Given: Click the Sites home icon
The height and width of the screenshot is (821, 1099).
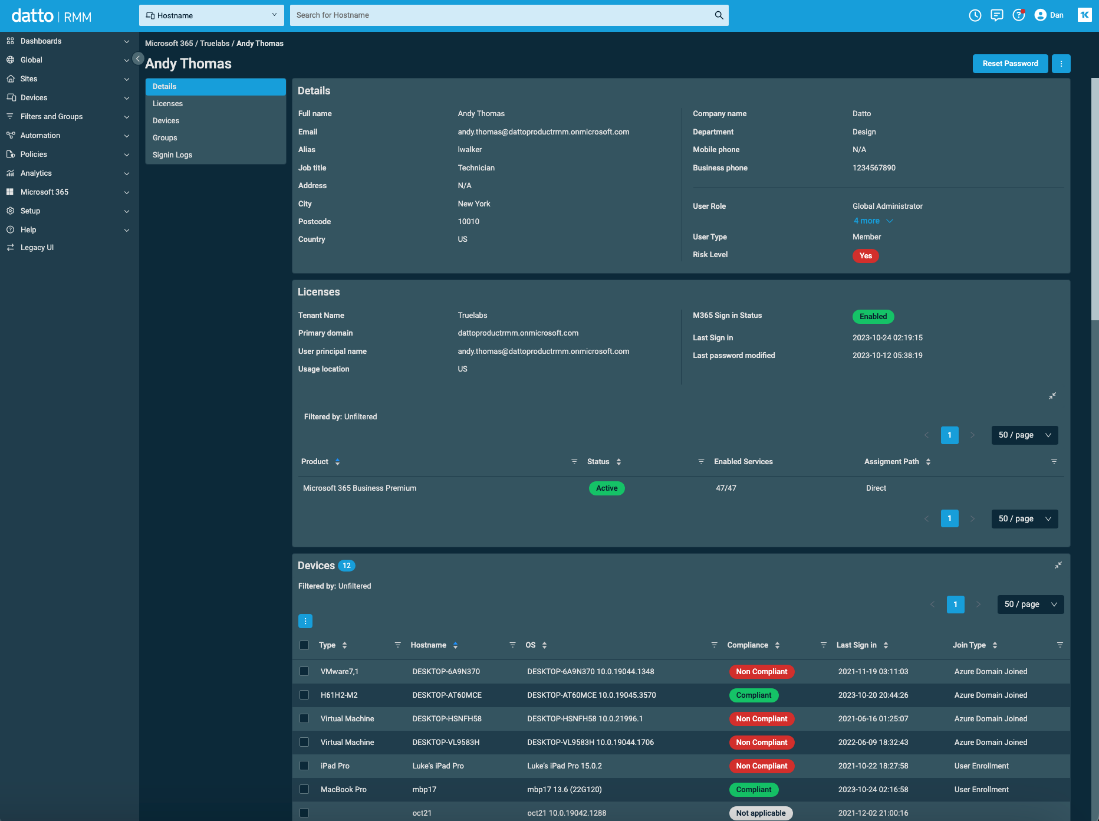Looking at the screenshot, I should [x=10, y=79].
